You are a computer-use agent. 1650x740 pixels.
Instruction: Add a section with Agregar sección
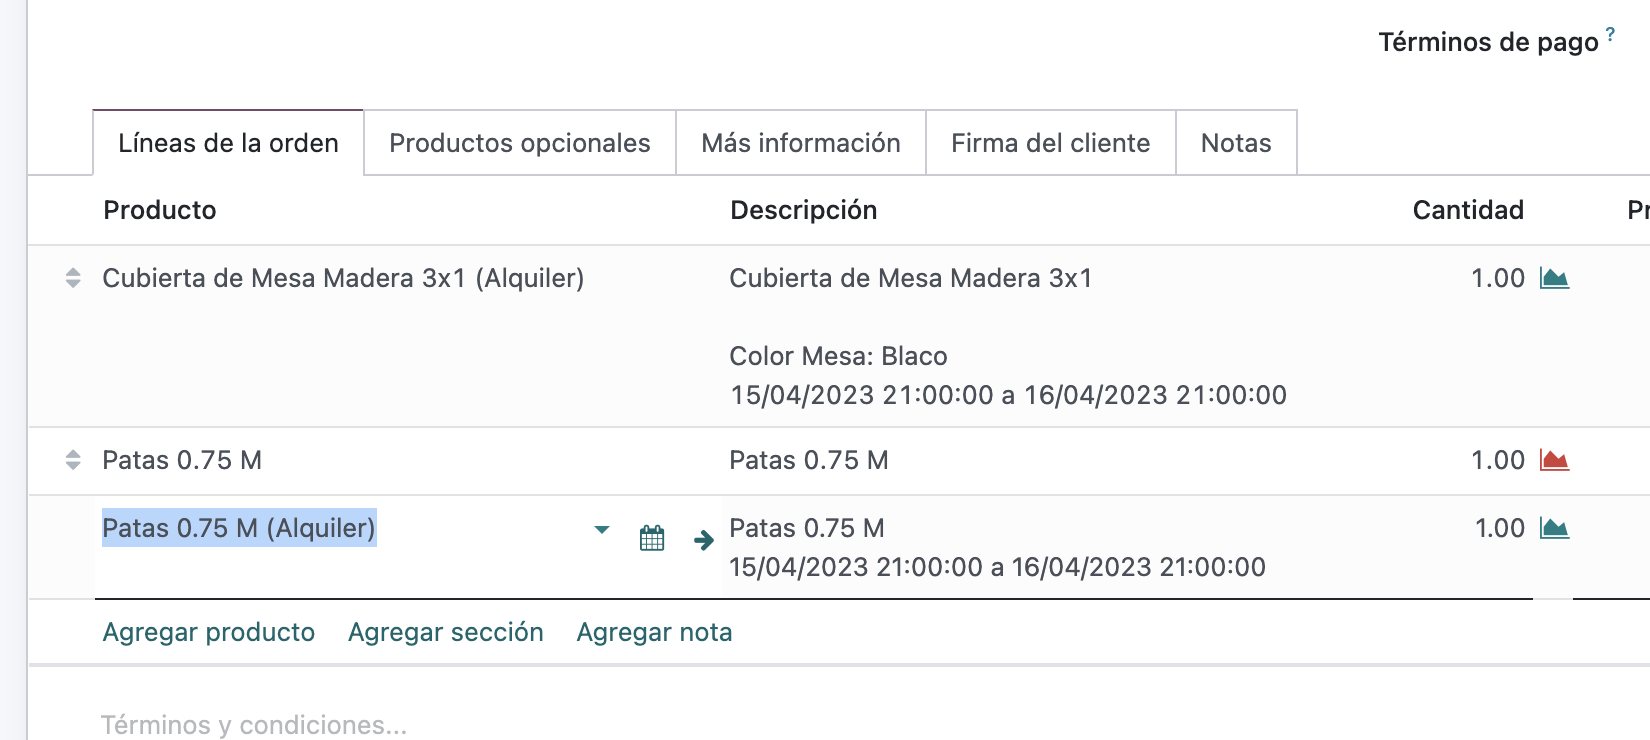446,632
